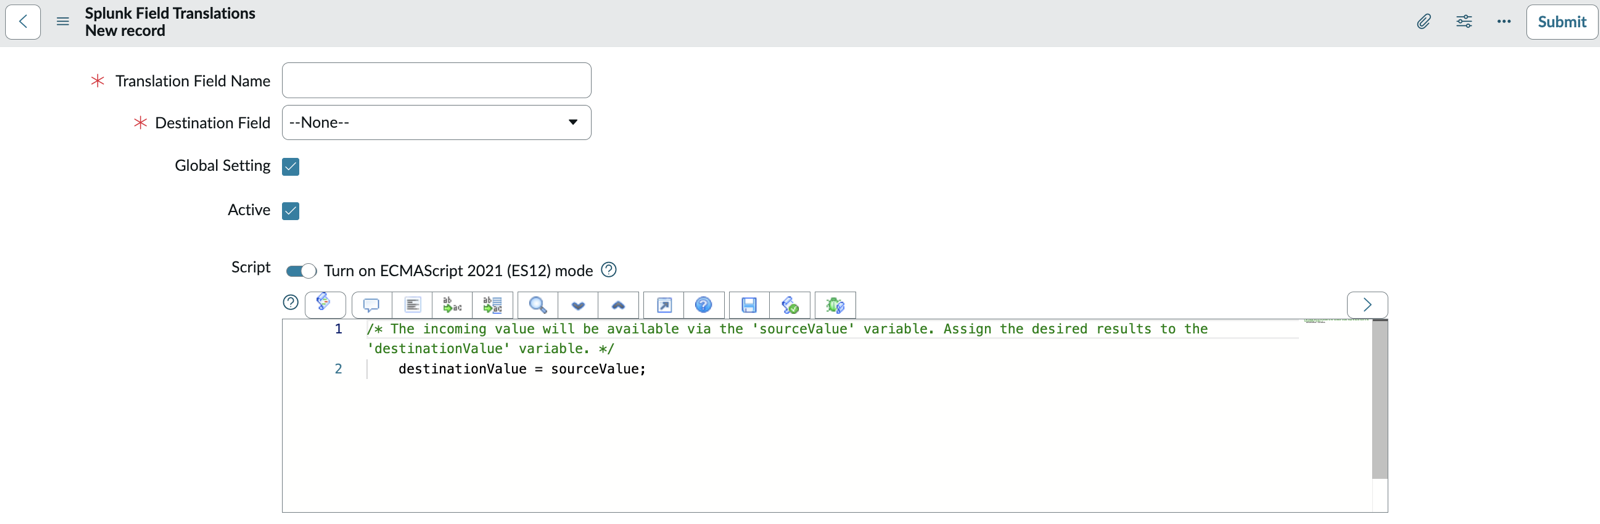Toggle ECMAScript 2021 (ES12) mode switch
Image resolution: width=1600 pixels, height=524 pixels.
pyautogui.click(x=301, y=271)
